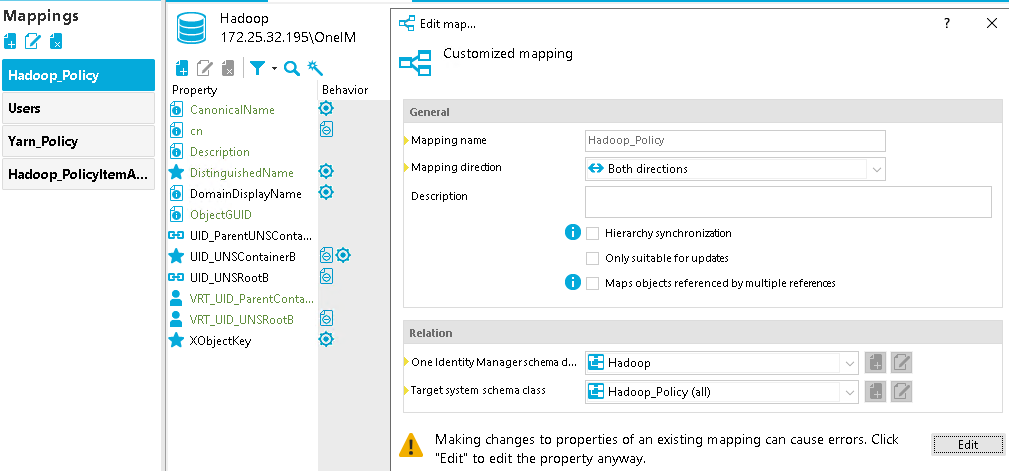Select the CanonicalName property
The height and width of the screenshot is (471, 1009).
pos(232,110)
